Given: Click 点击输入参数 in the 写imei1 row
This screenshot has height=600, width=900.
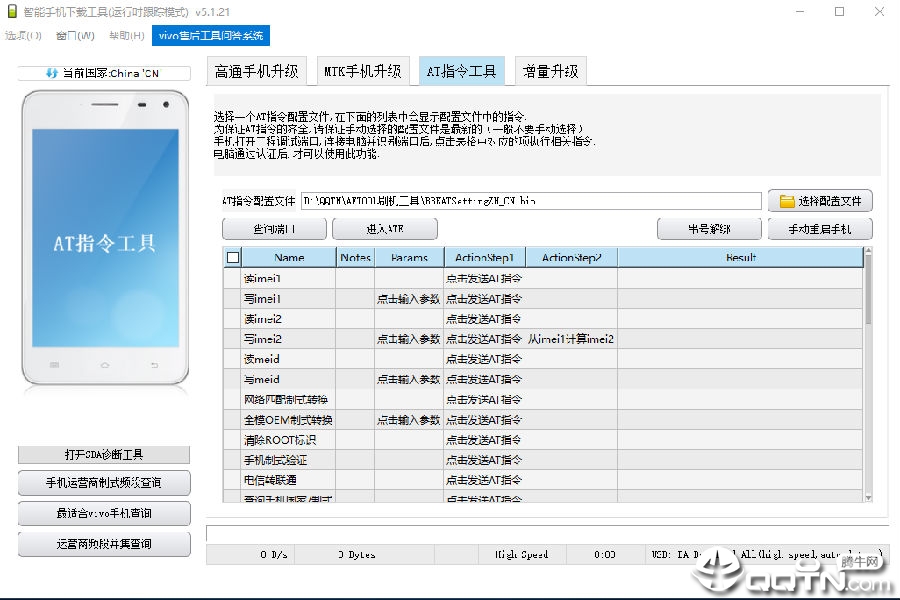Looking at the screenshot, I should click(409, 299).
